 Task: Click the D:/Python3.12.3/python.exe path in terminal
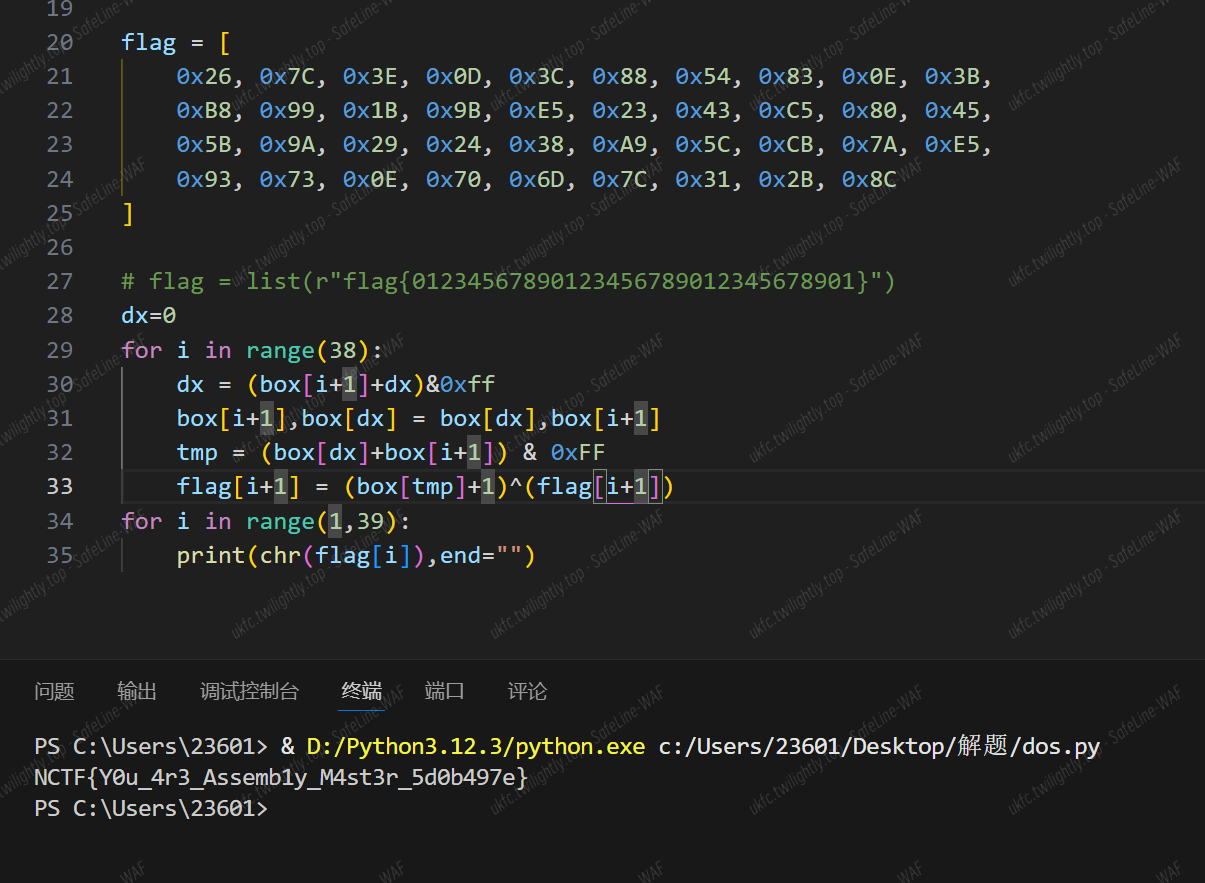(475, 747)
